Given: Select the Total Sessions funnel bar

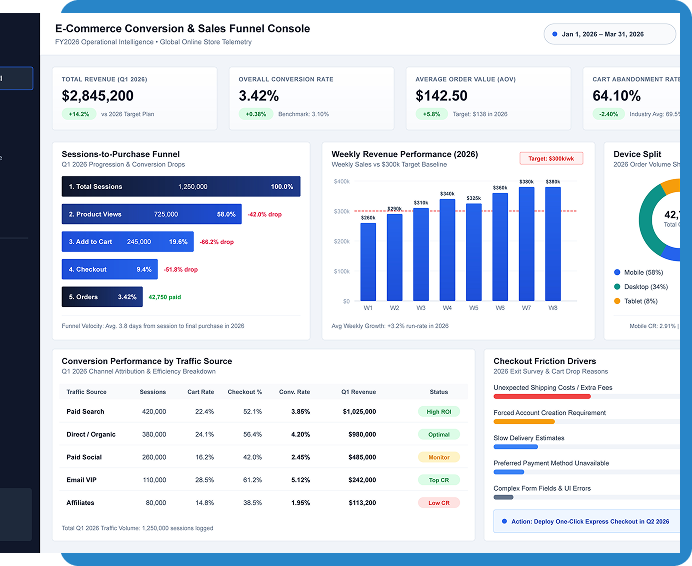Looking at the screenshot, I should [x=181, y=186].
